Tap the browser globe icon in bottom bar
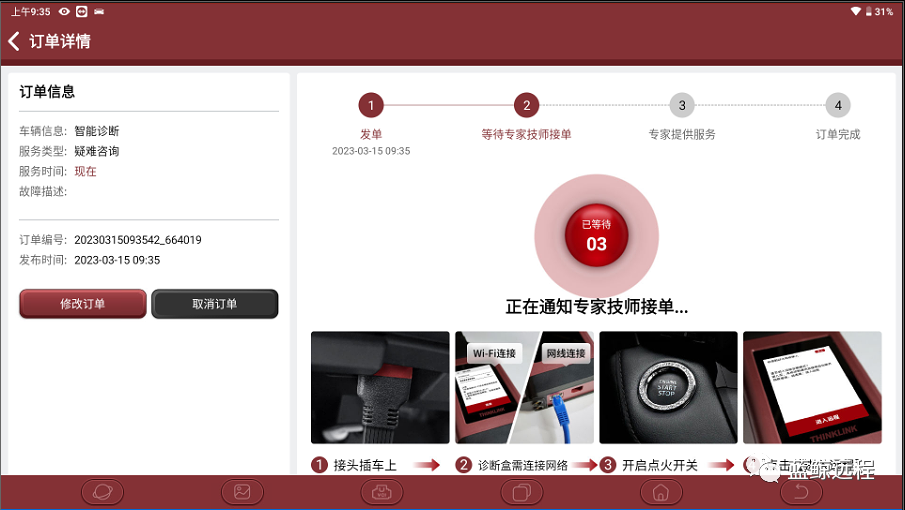Screen dimensions: 905x510 pos(102,492)
